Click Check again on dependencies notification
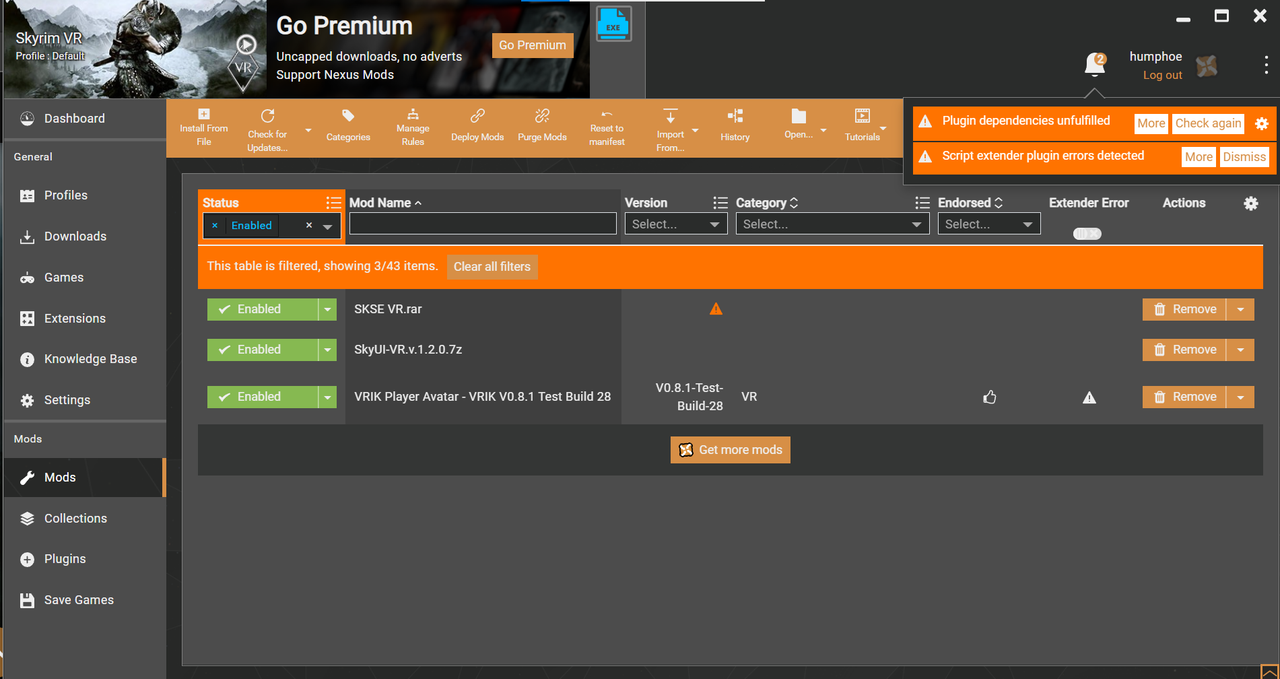Image resolution: width=1280 pixels, height=679 pixels. coord(1208,124)
